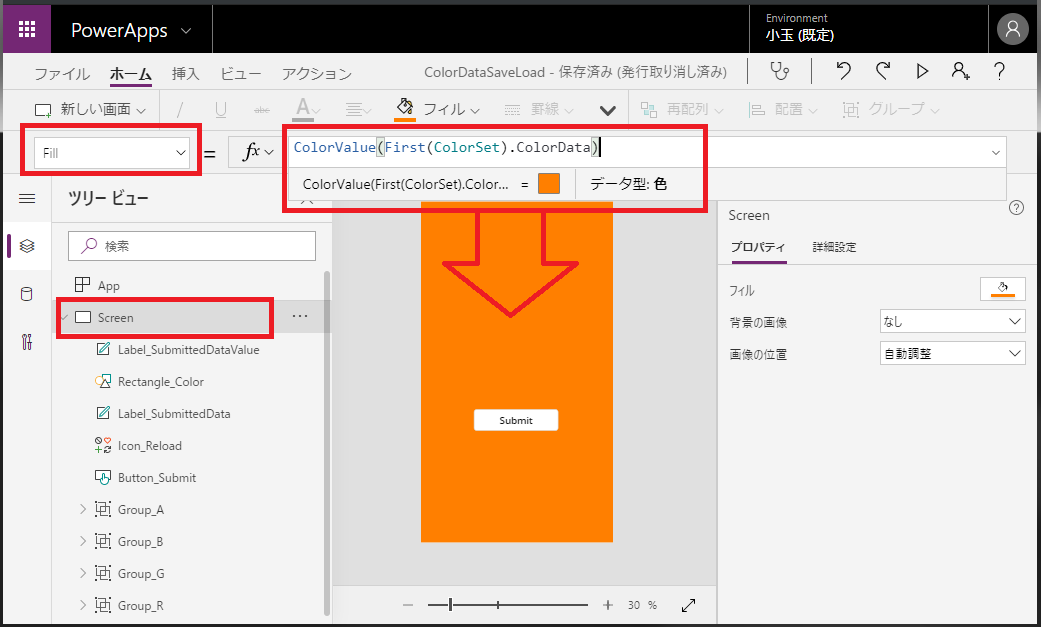Image resolution: width=1041 pixels, height=627 pixels.
Task: Switch to the プロパティ tab
Action: click(758, 247)
